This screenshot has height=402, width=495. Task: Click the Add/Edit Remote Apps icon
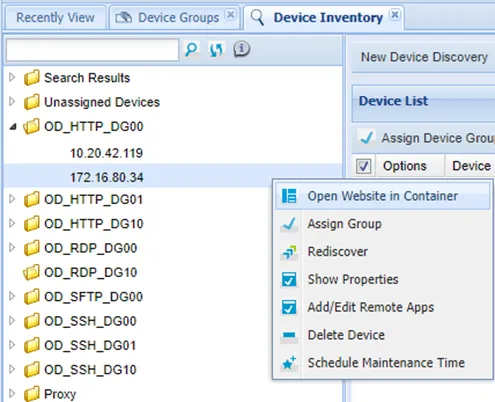coord(289,307)
